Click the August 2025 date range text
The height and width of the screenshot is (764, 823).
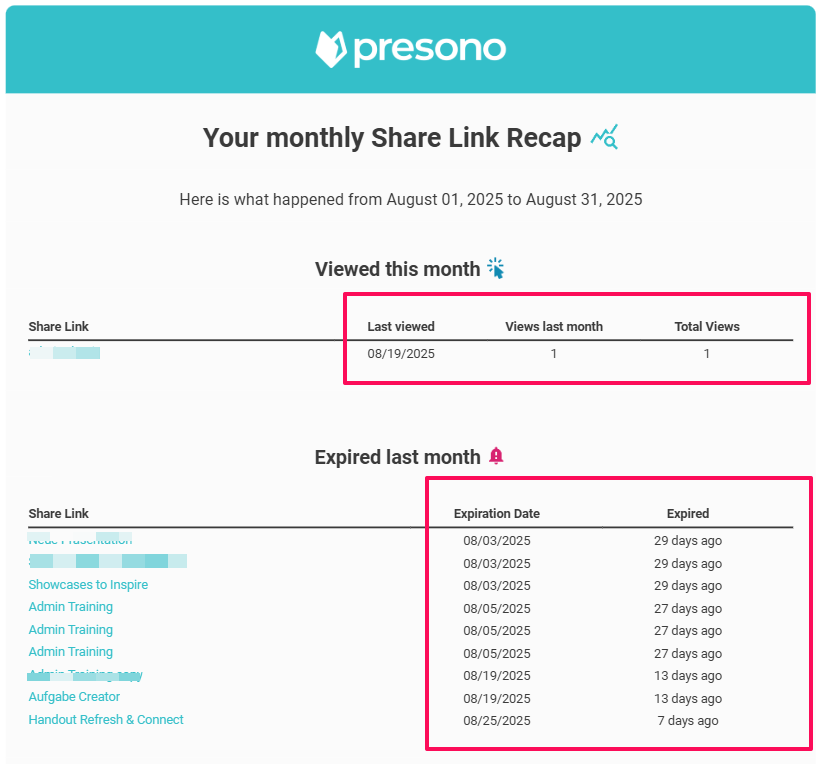[x=411, y=200]
